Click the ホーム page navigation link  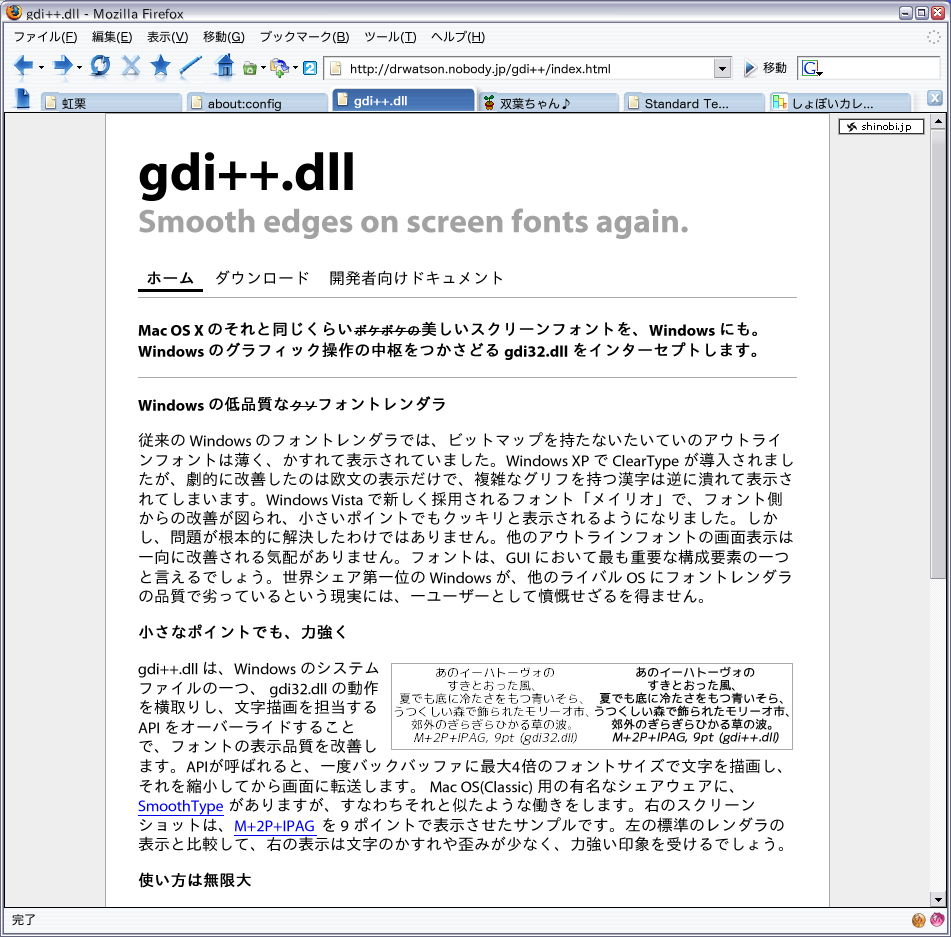pyautogui.click(x=170, y=278)
